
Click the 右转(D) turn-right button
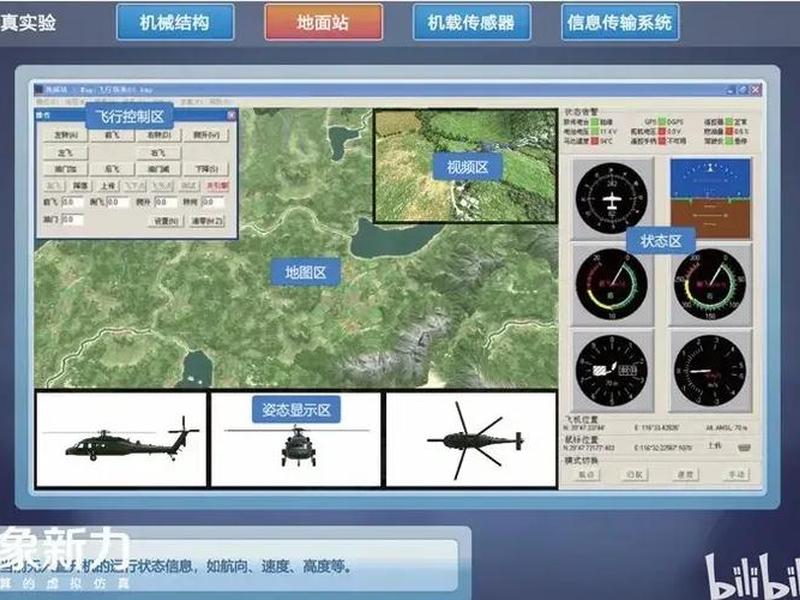(x=158, y=135)
